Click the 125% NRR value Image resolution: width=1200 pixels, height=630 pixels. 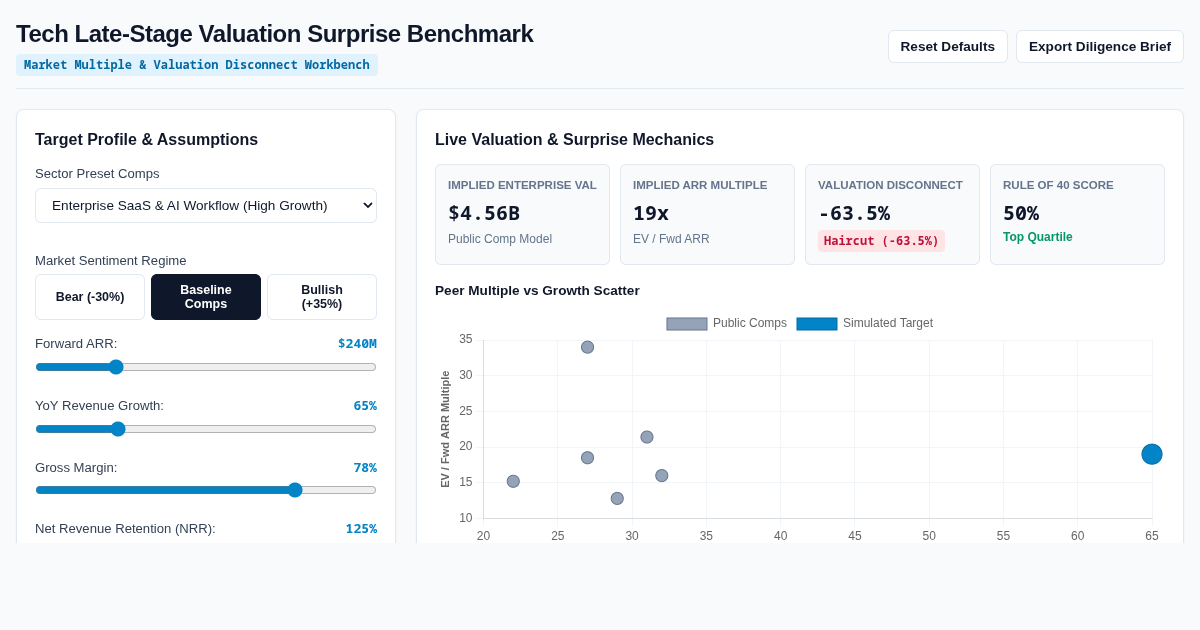click(361, 528)
